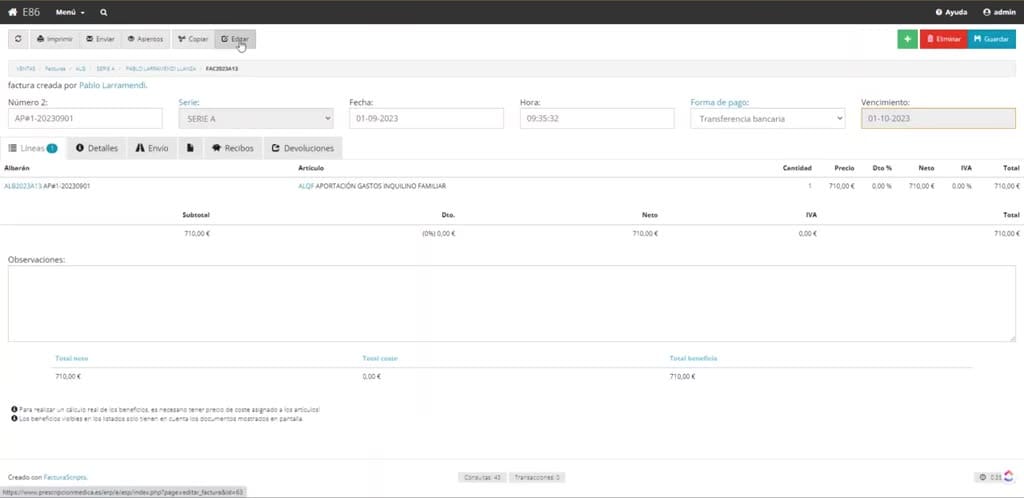This screenshot has height=498, width=1024.
Task: Click the FAC2023A13 breadcrumb text
Action: 221,69
